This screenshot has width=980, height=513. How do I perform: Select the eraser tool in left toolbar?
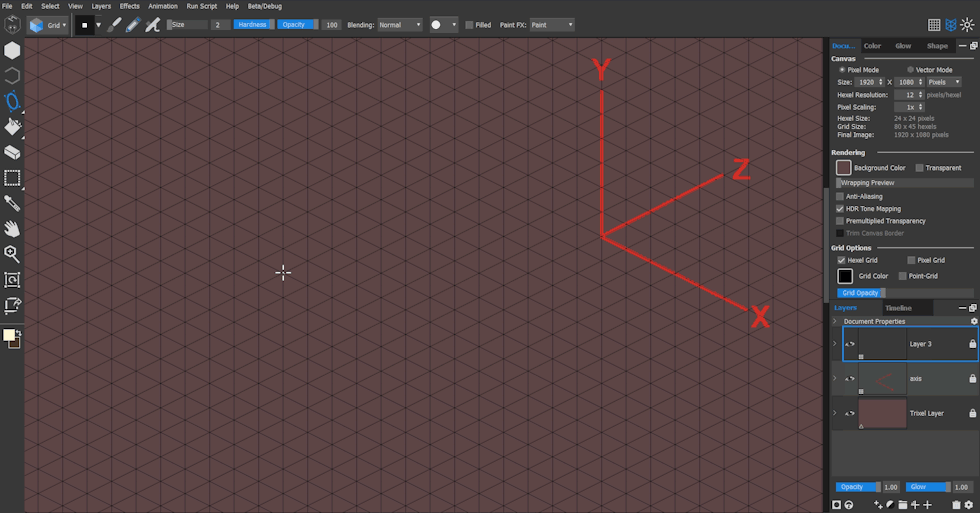coord(13,152)
